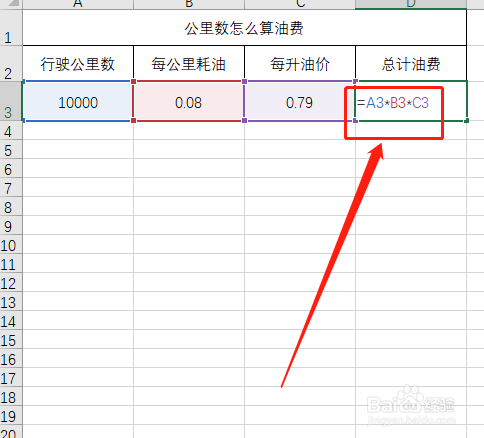Select row 19 header
The width and height of the screenshot is (484, 438).
[11, 415]
